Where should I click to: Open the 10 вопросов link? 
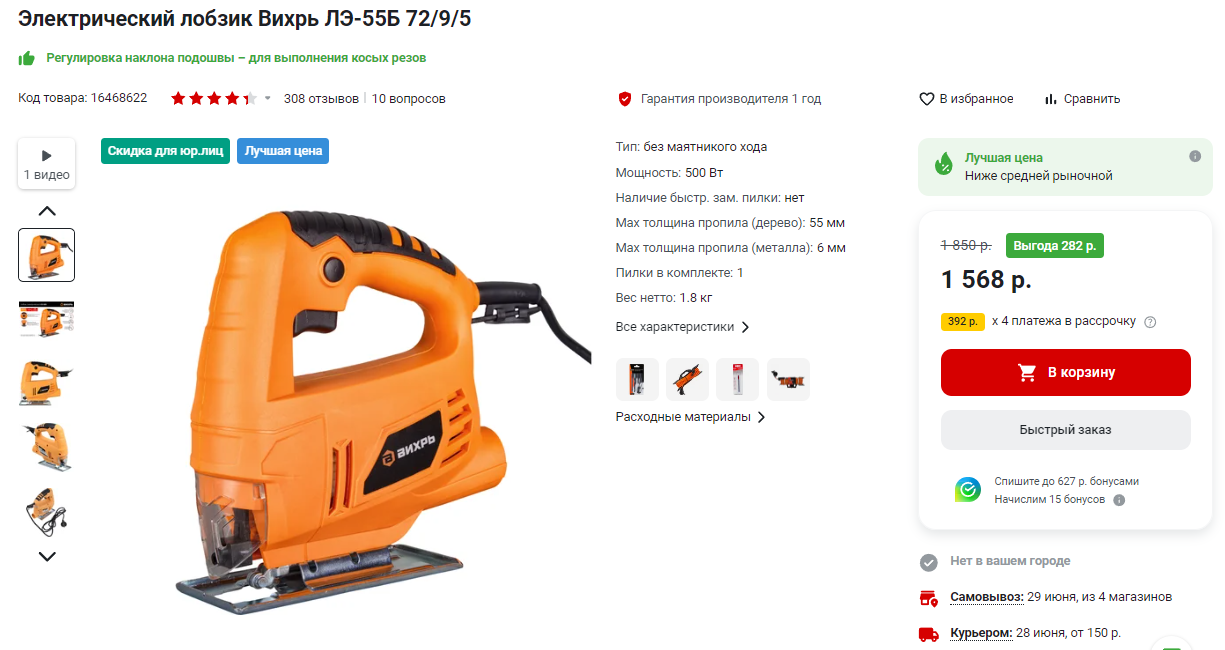(x=409, y=99)
